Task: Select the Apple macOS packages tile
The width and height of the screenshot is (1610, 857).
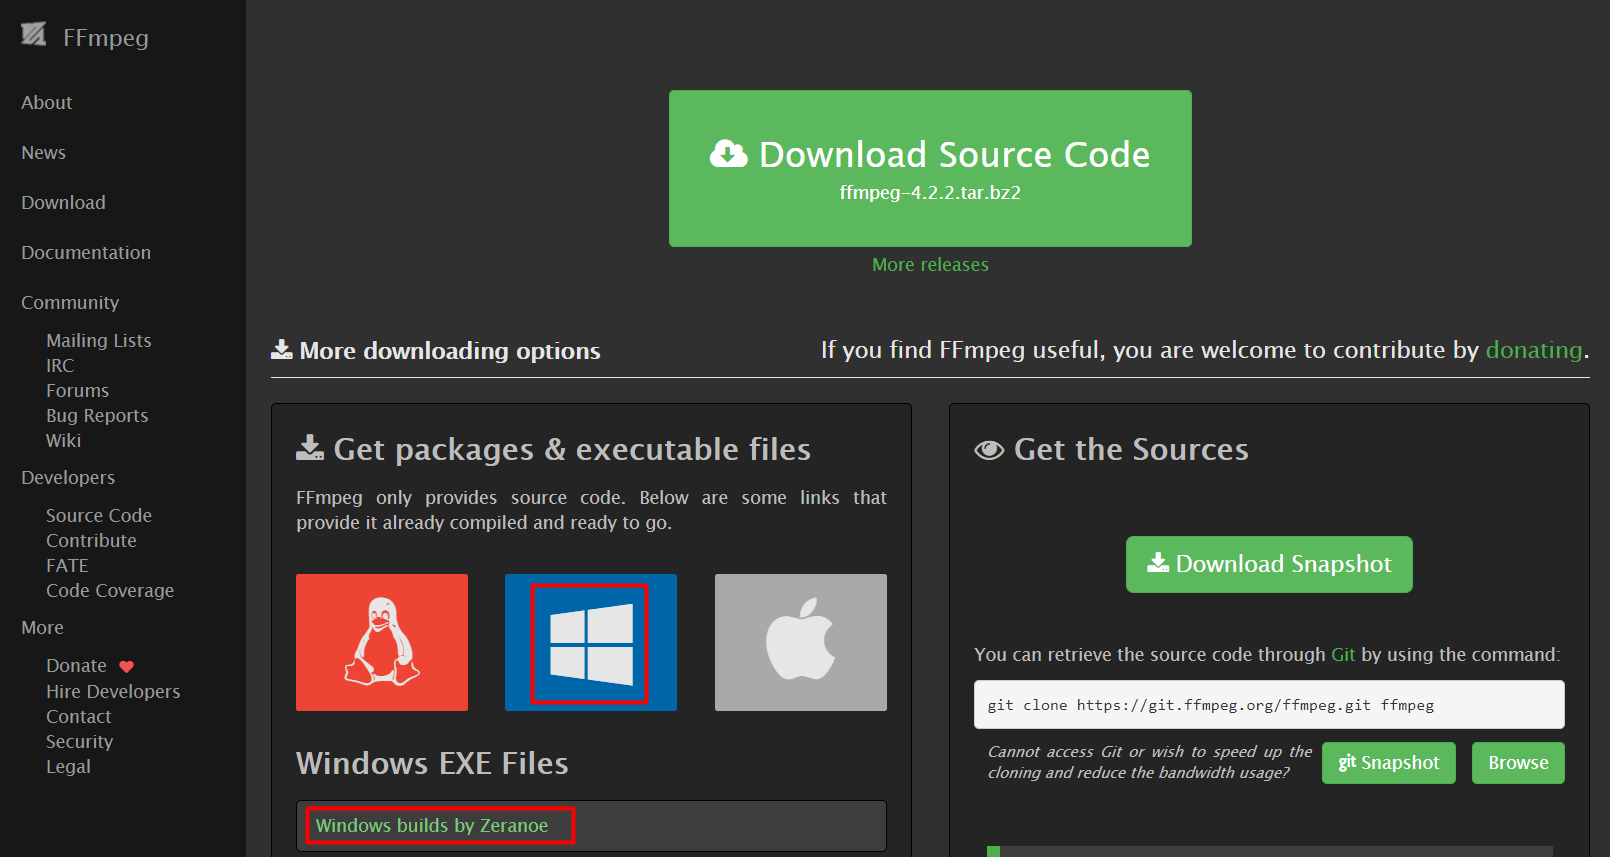Action: 801,642
